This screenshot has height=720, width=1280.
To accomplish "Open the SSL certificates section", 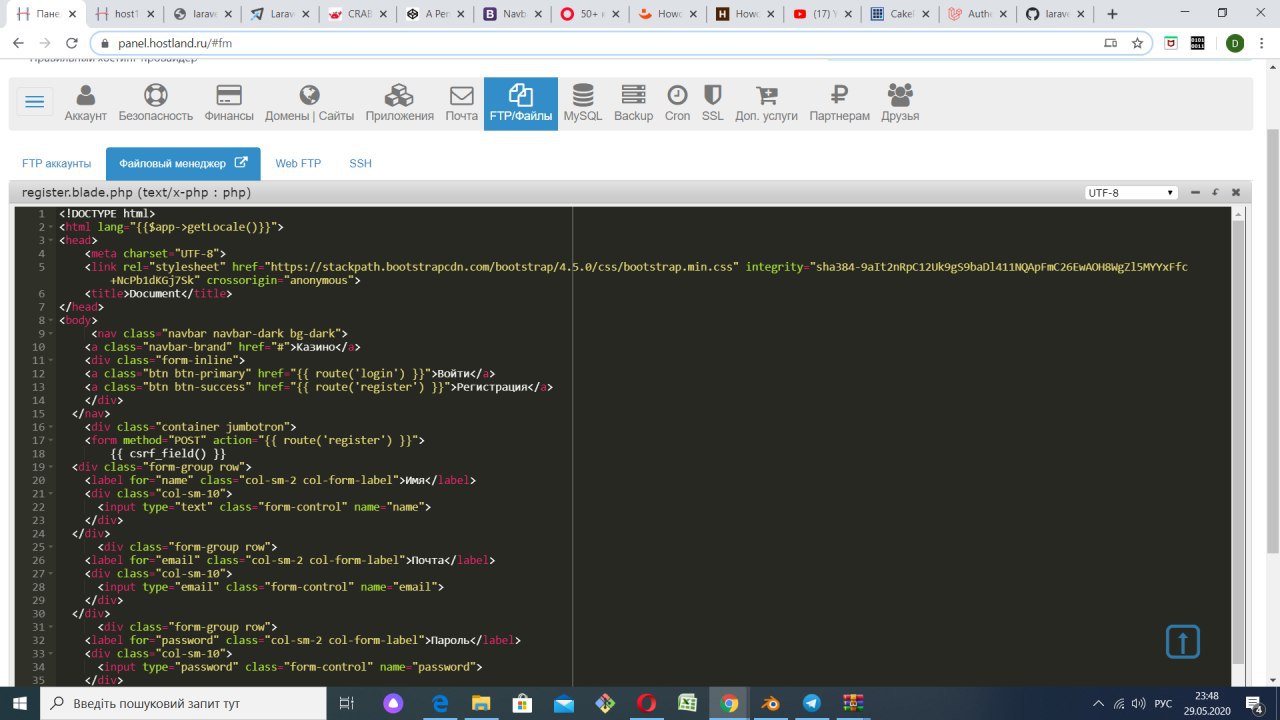I will (x=712, y=104).
